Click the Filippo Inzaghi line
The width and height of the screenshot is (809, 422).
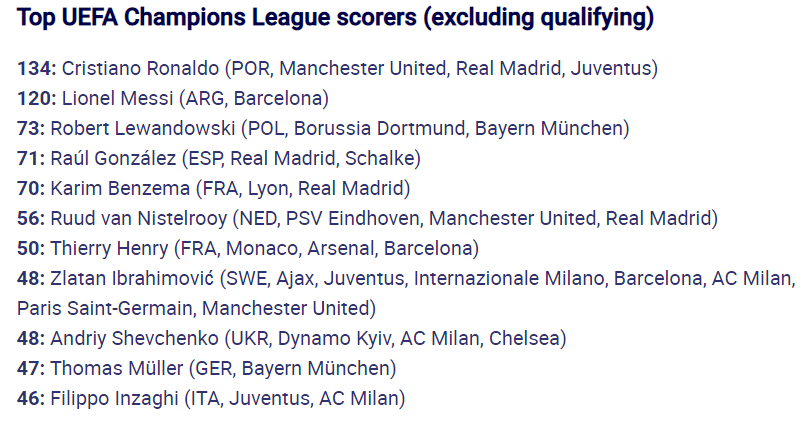(x=211, y=398)
